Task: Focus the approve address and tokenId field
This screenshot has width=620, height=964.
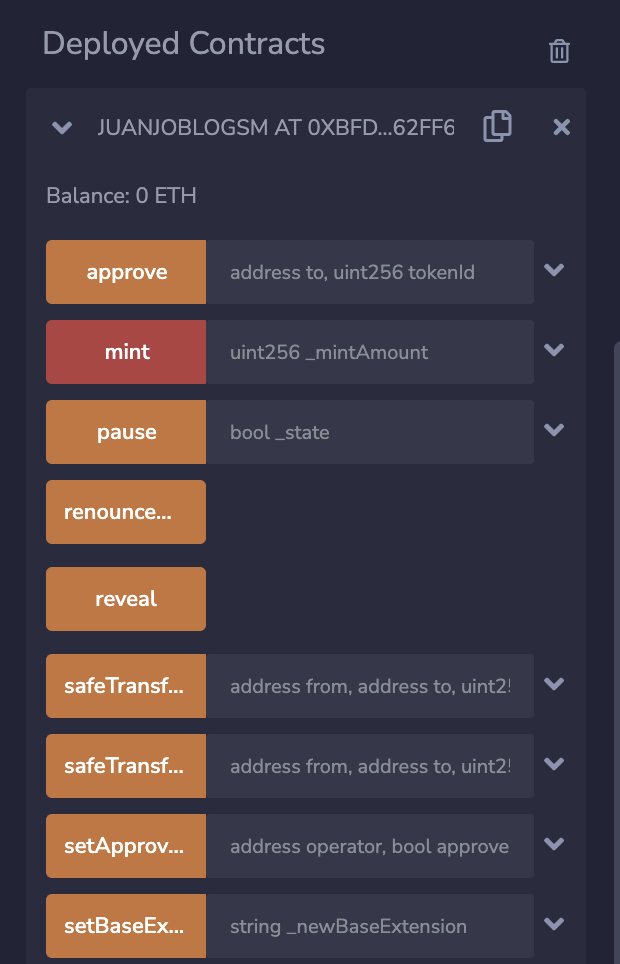Action: pyautogui.click(x=370, y=272)
